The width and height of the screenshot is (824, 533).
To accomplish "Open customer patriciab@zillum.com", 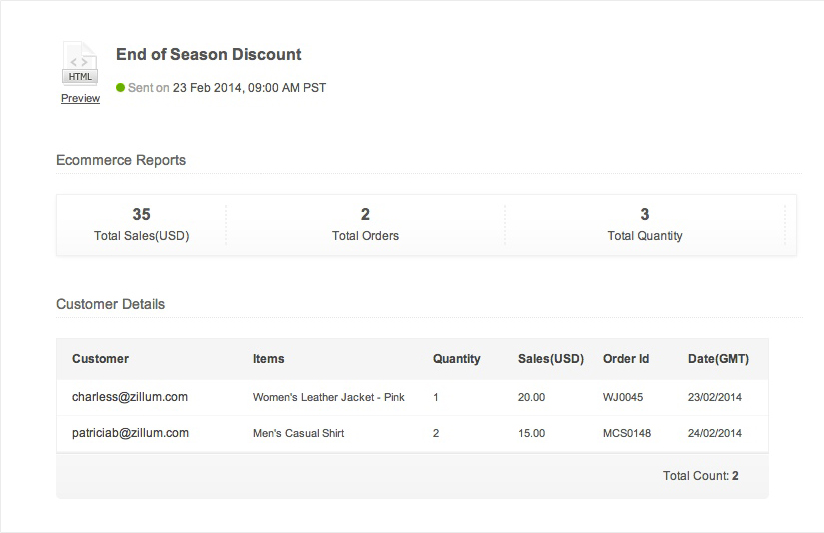I will click(130, 433).
